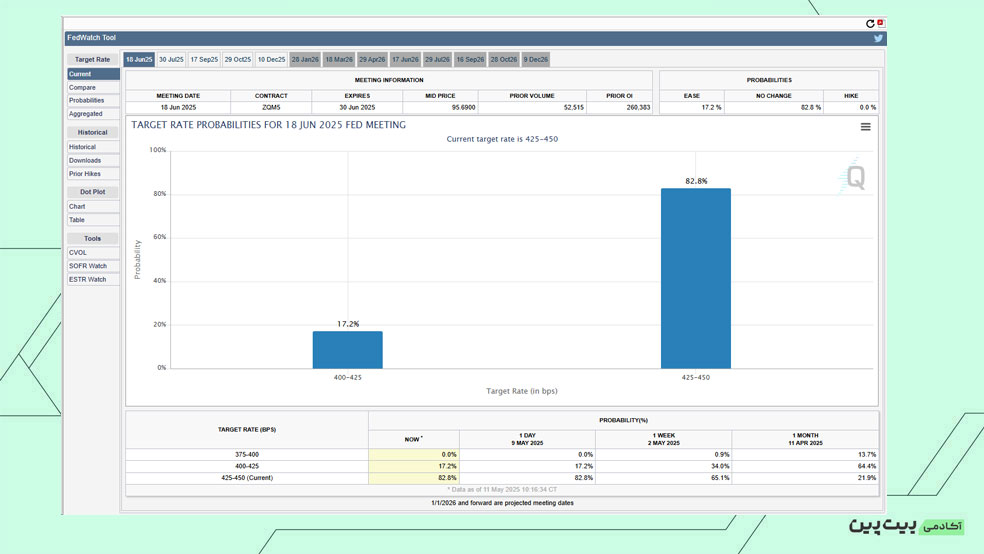This screenshot has height=554, width=984.
Task: Click the expires value 30 Jun 2025
Action: pyautogui.click(x=357, y=108)
